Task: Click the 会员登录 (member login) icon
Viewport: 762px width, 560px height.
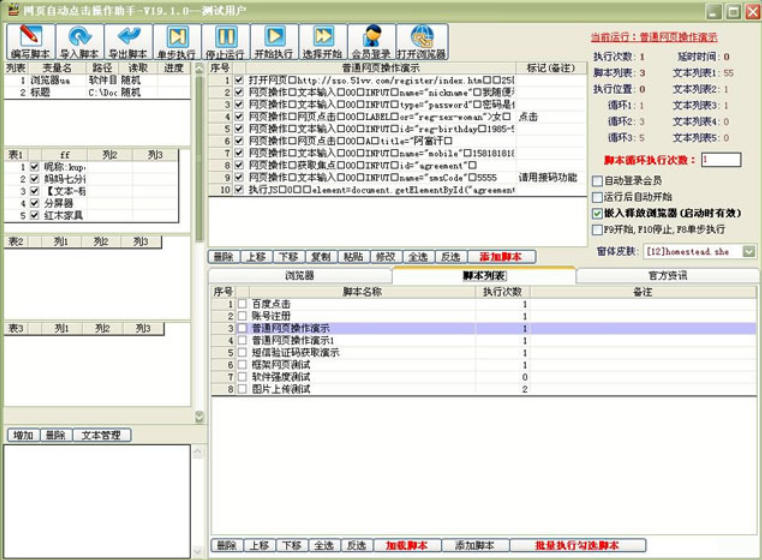Action: click(x=371, y=42)
